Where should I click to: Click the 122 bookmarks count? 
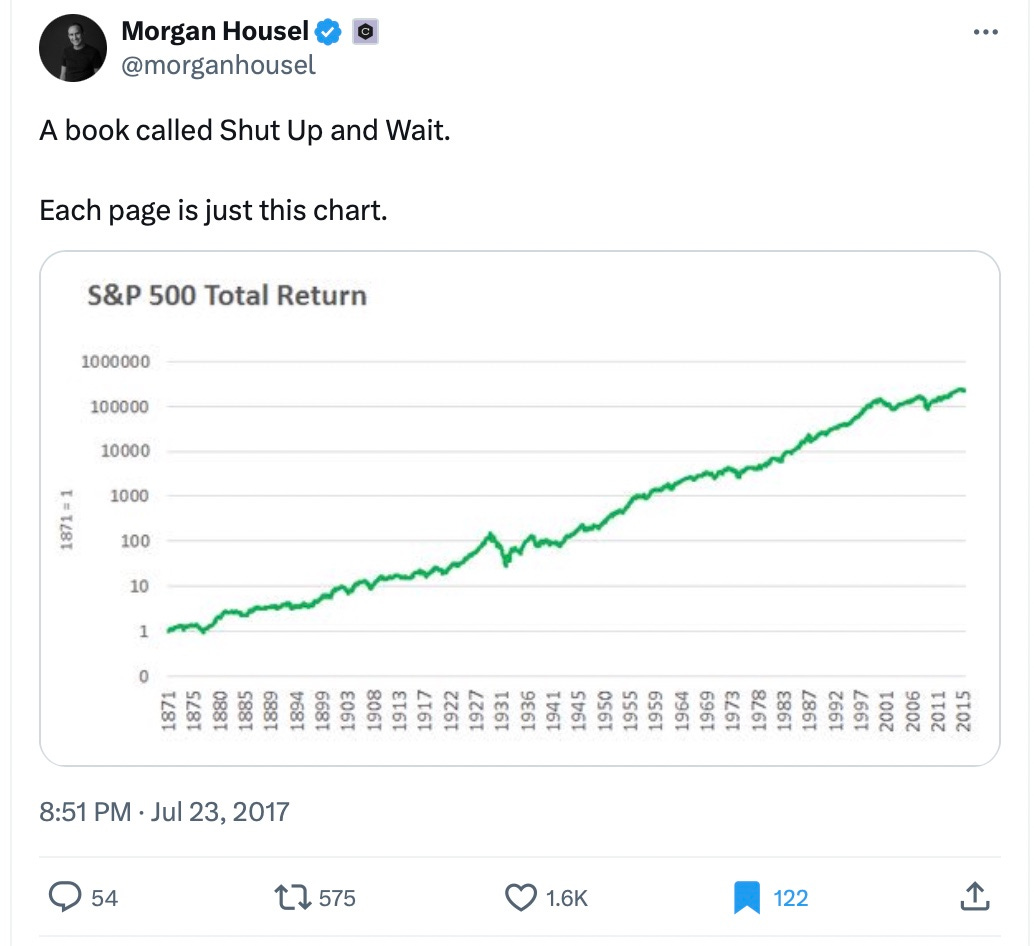791,898
